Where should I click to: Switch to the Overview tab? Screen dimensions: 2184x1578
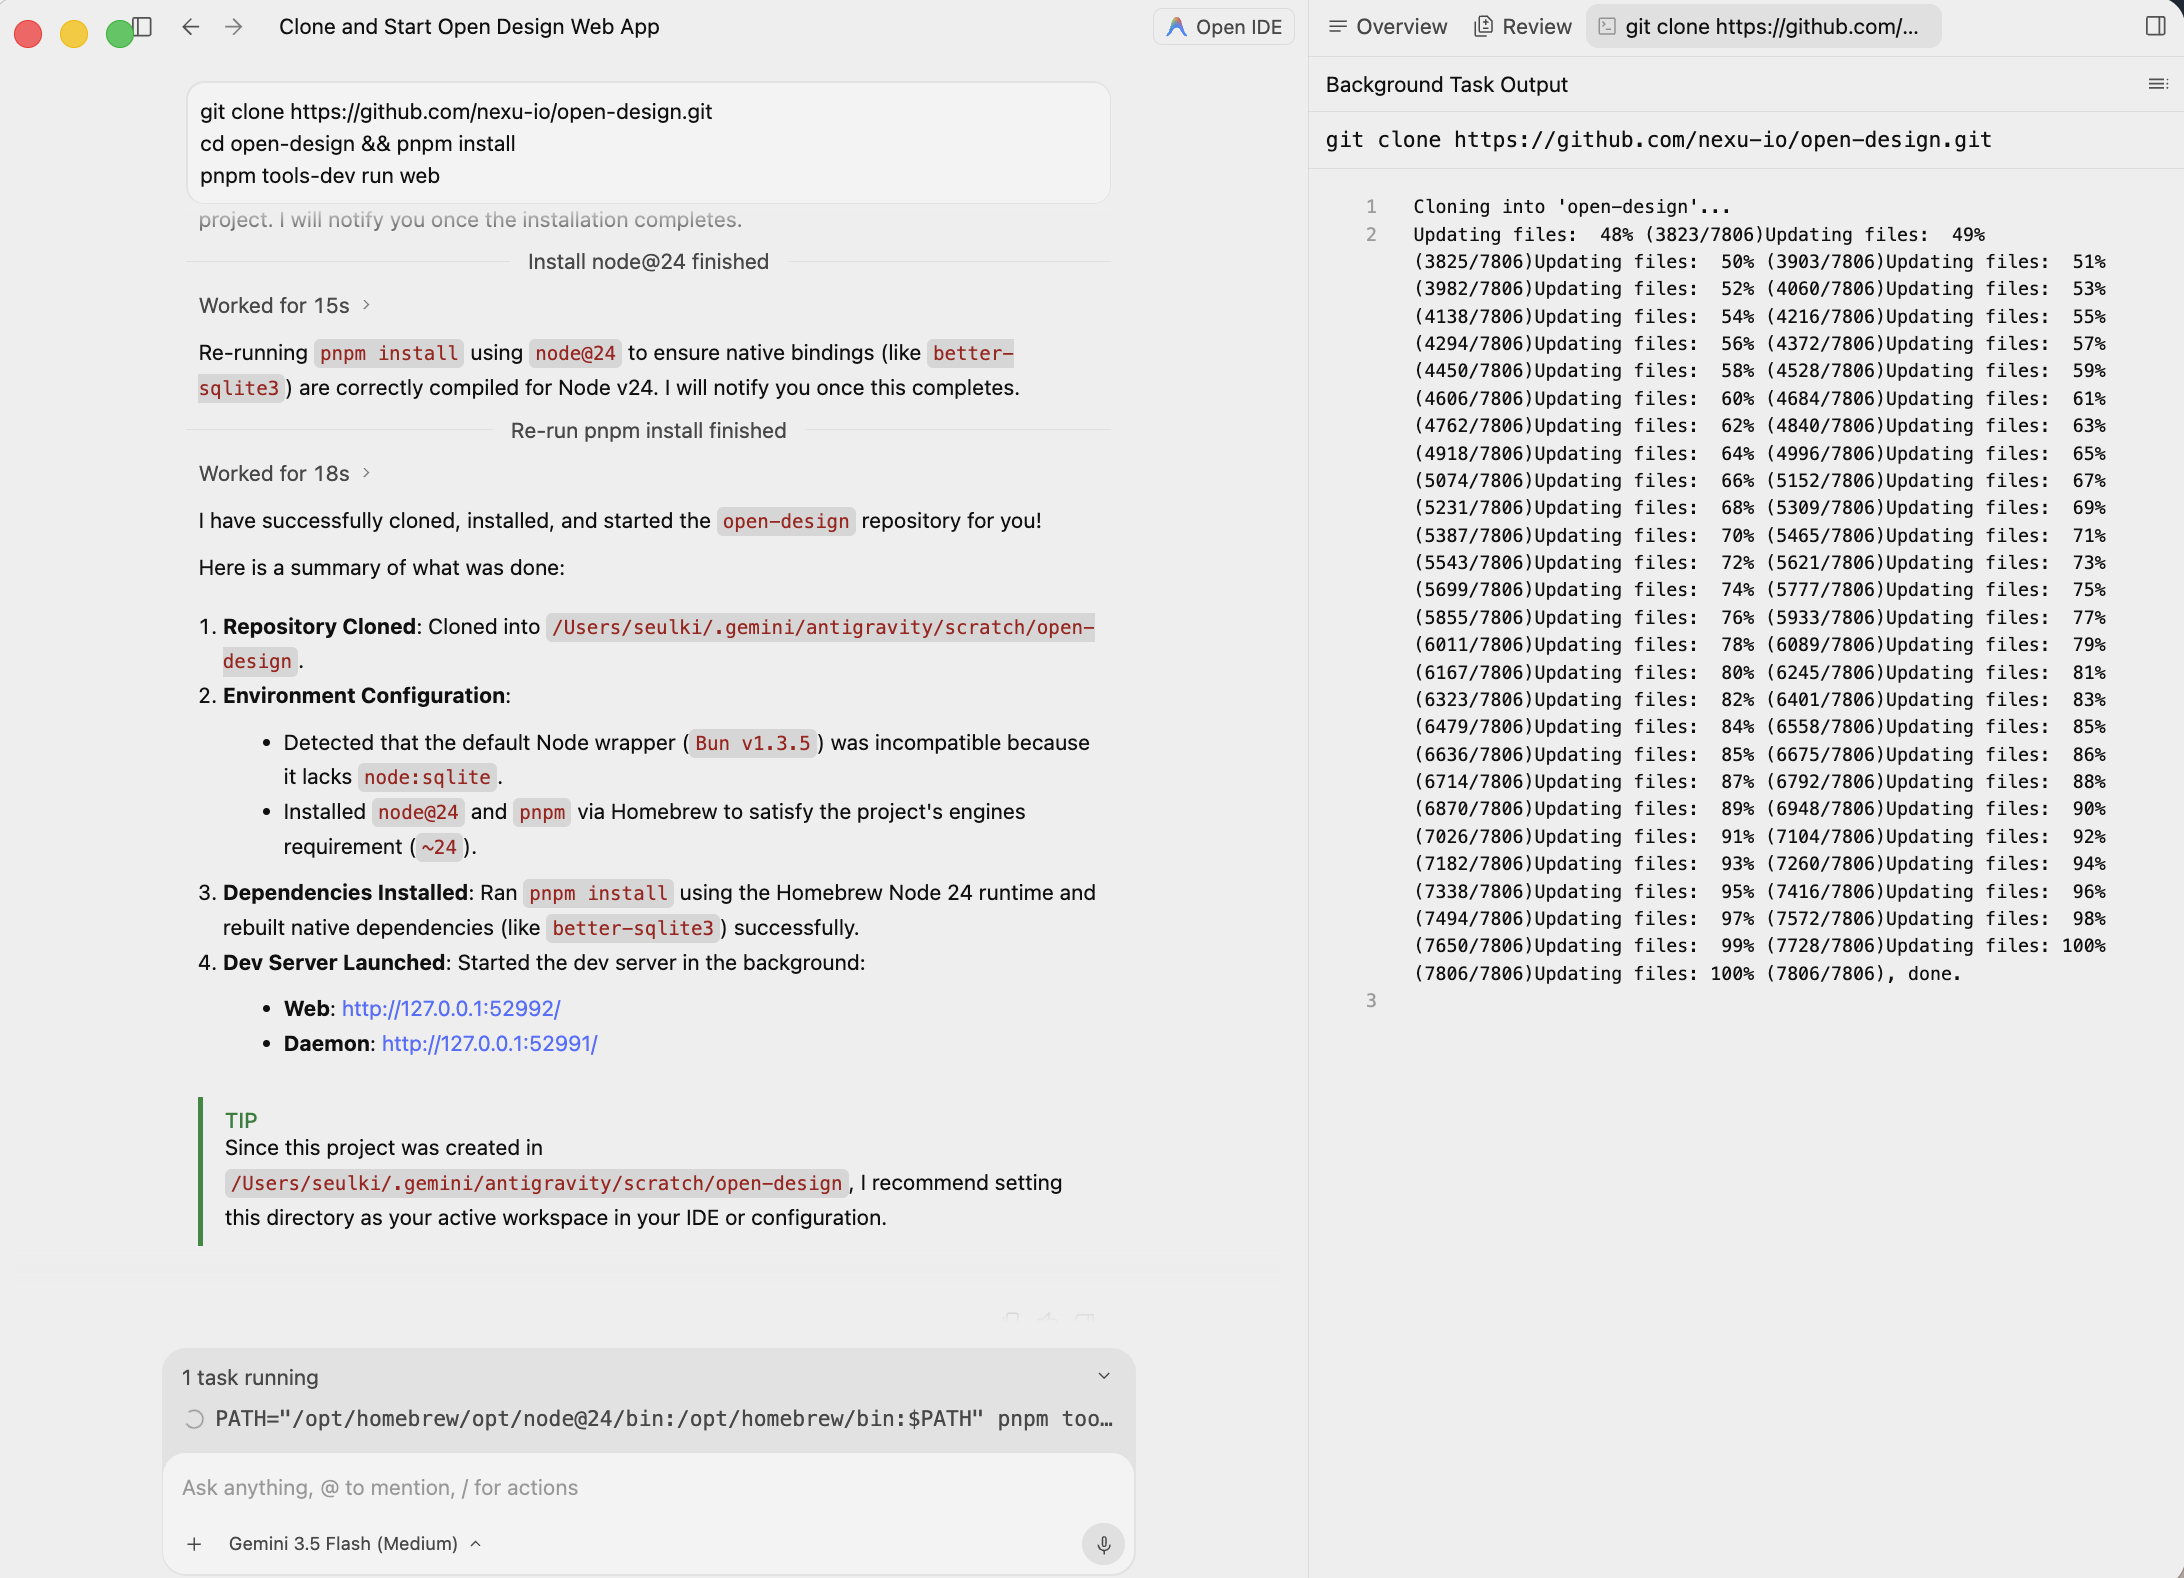click(1387, 27)
